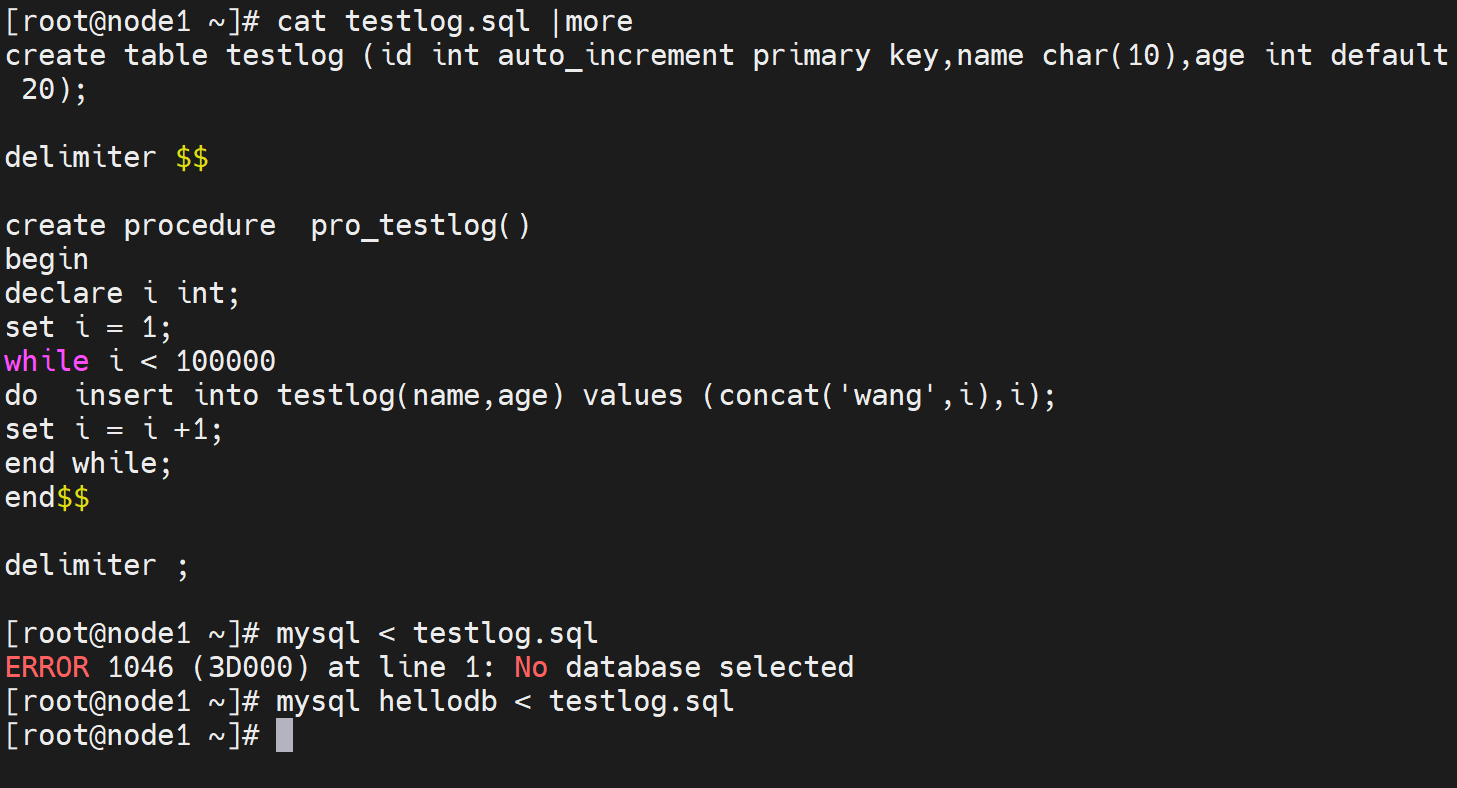
Task: Click the 'auto_increment' keyword
Action: pyautogui.click(x=615, y=55)
